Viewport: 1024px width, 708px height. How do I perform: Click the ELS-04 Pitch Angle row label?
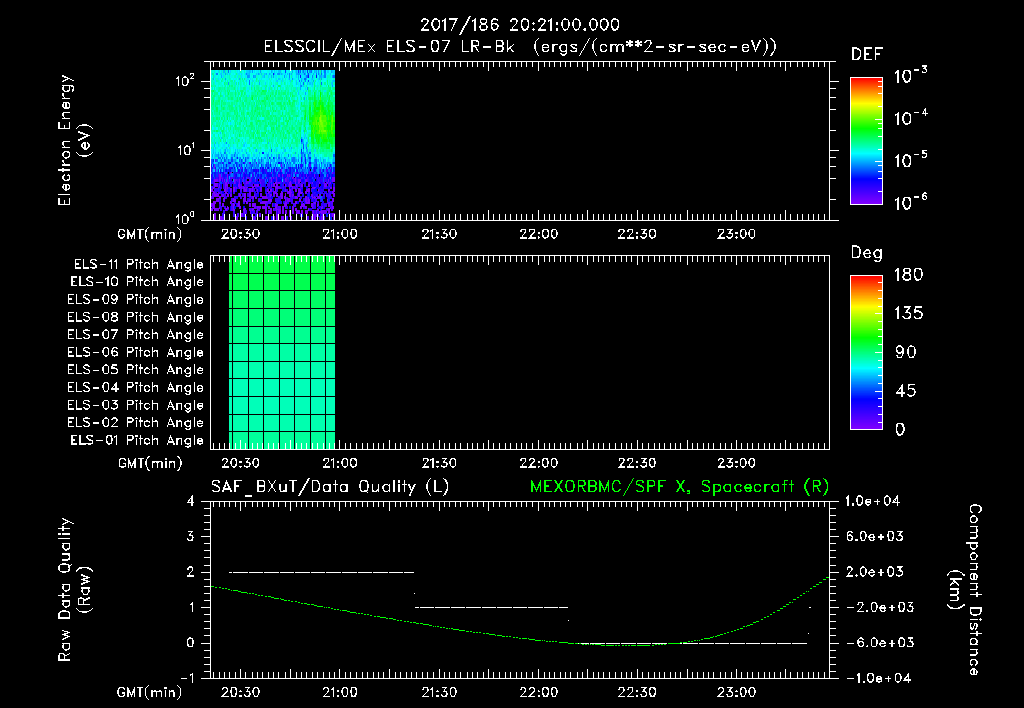(135, 388)
